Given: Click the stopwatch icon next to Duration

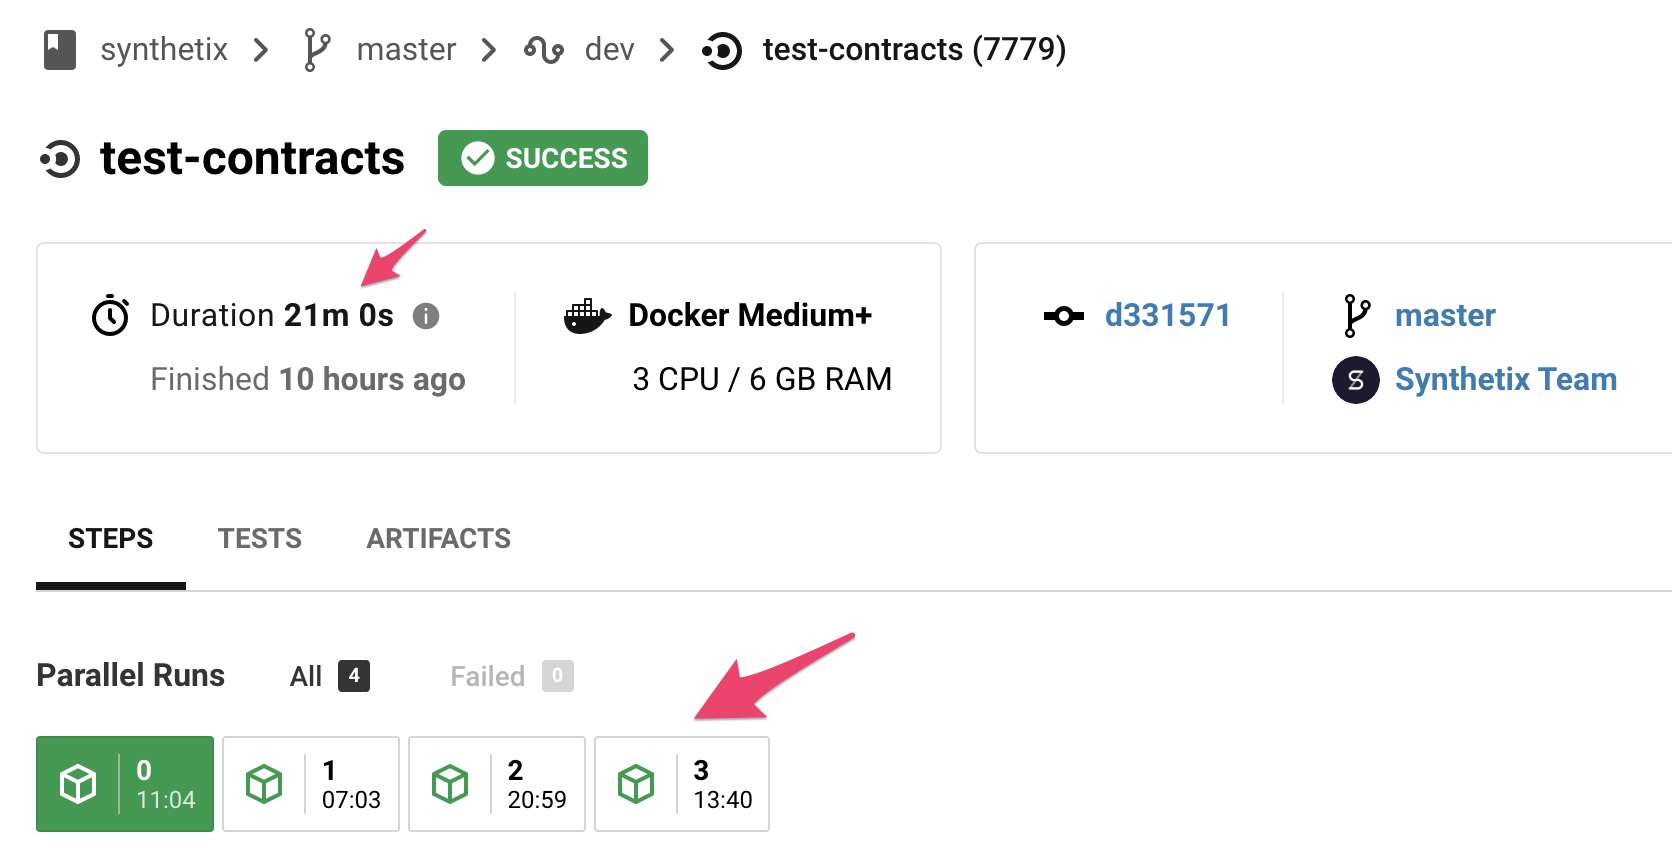Looking at the screenshot, I should (110, 316).
